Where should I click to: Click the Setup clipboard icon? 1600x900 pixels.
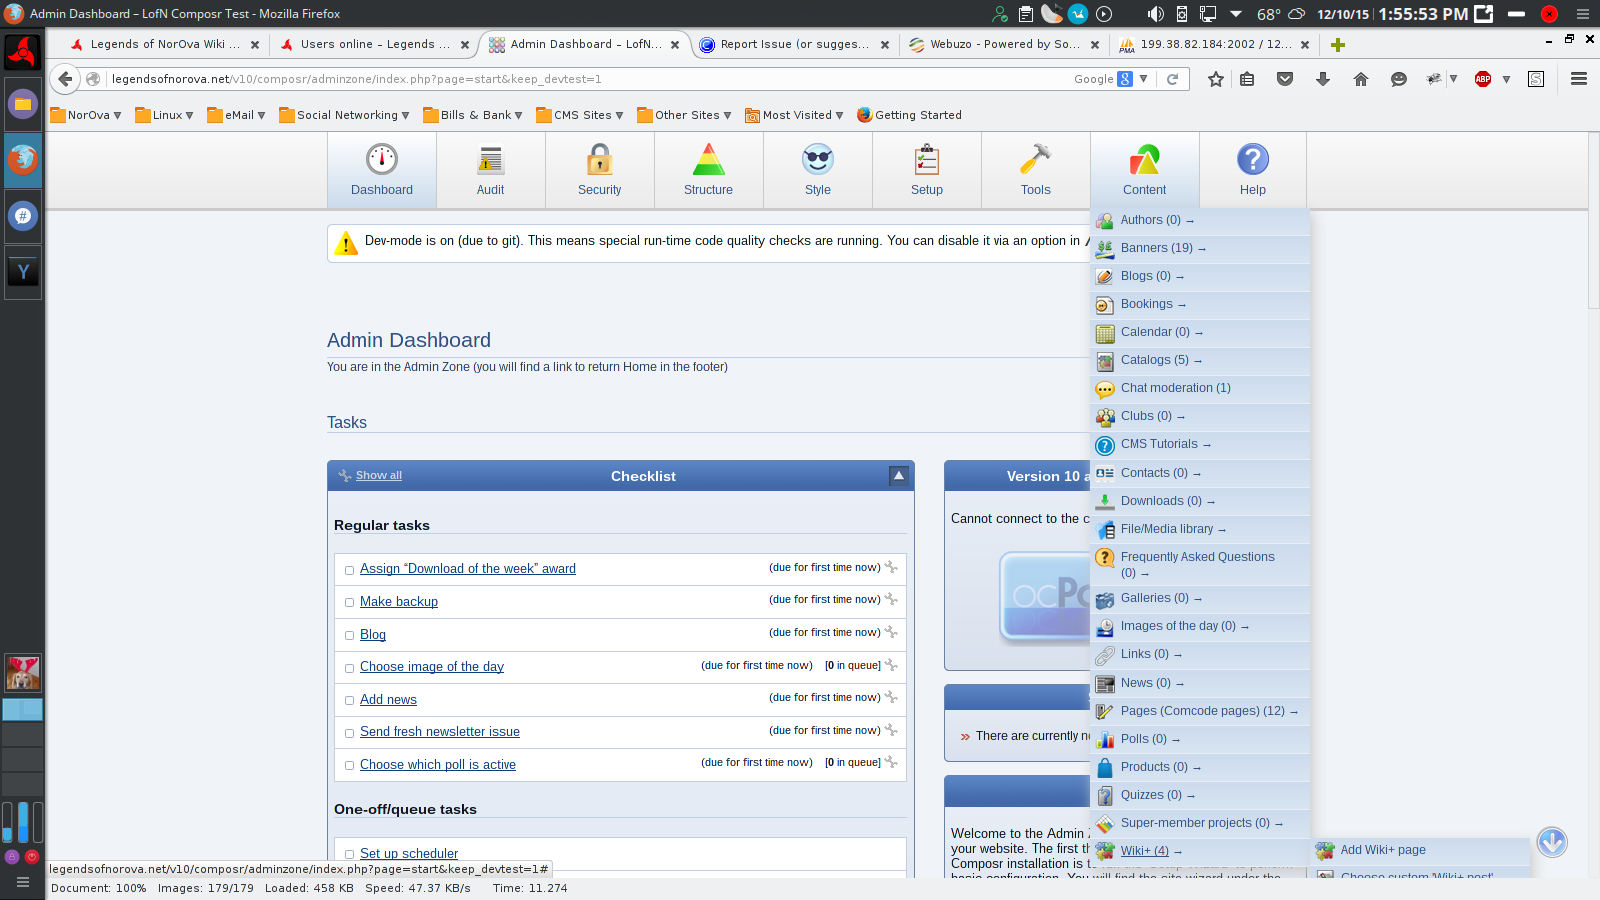tap(926, 160)
